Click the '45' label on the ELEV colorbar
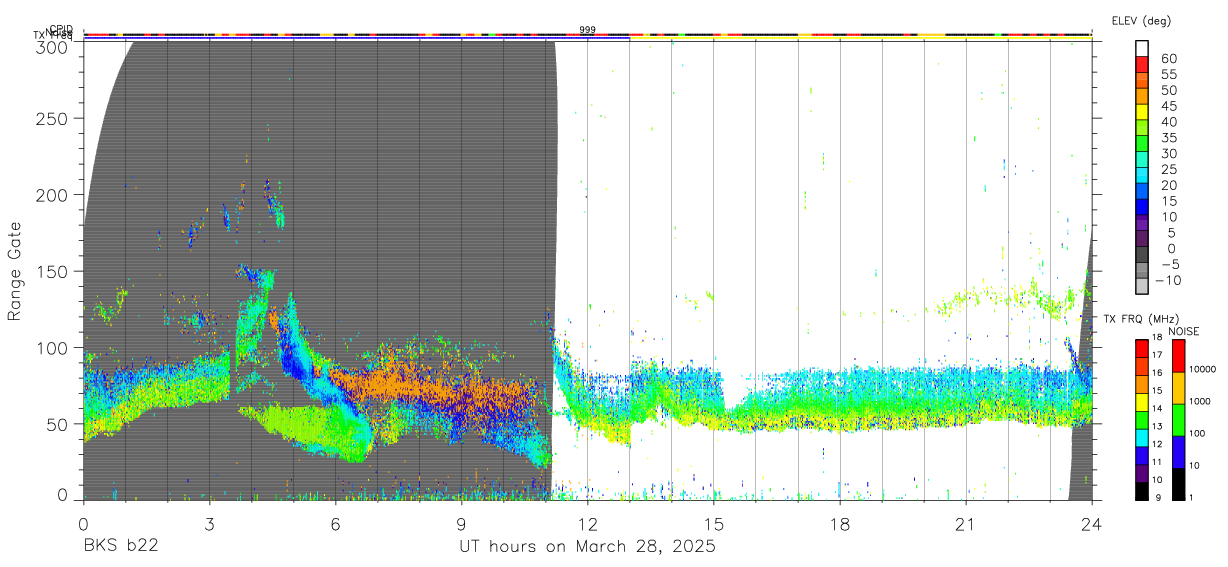 point(1170,106)
